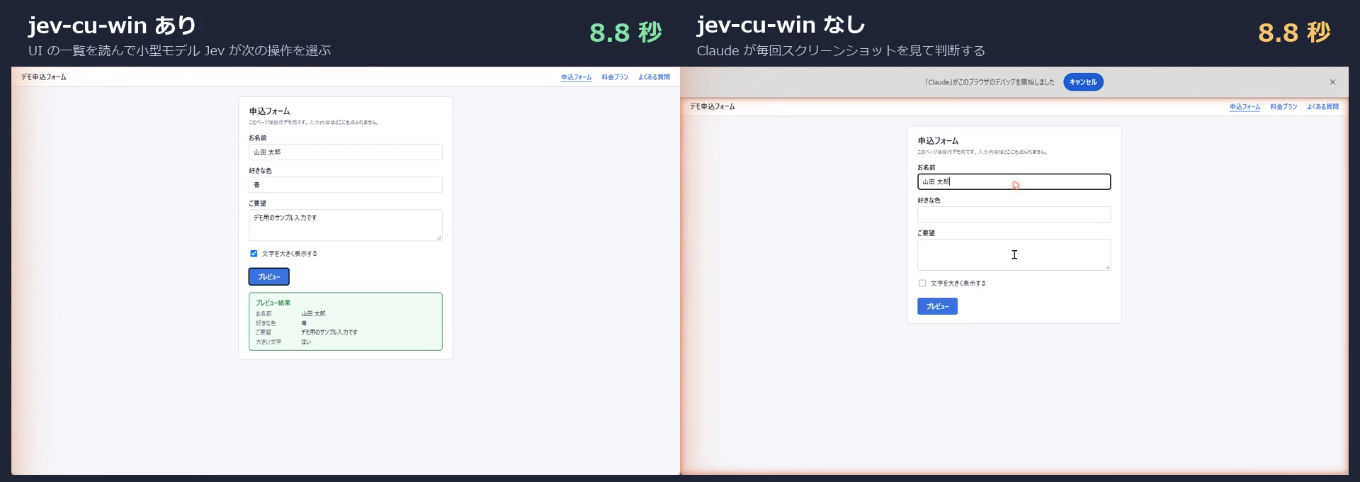This screenshot has width=1360, height=482.
Task: Click お名前 input with 山田 太郎, right panel
Action: coord(1014,182)
